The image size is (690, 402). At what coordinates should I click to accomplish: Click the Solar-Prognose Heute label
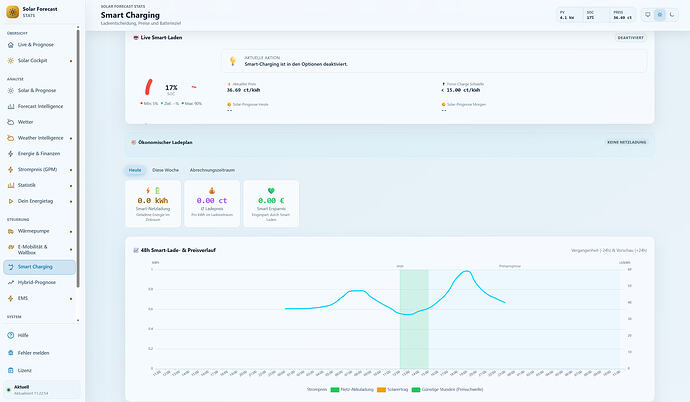(x=250, y=105)
